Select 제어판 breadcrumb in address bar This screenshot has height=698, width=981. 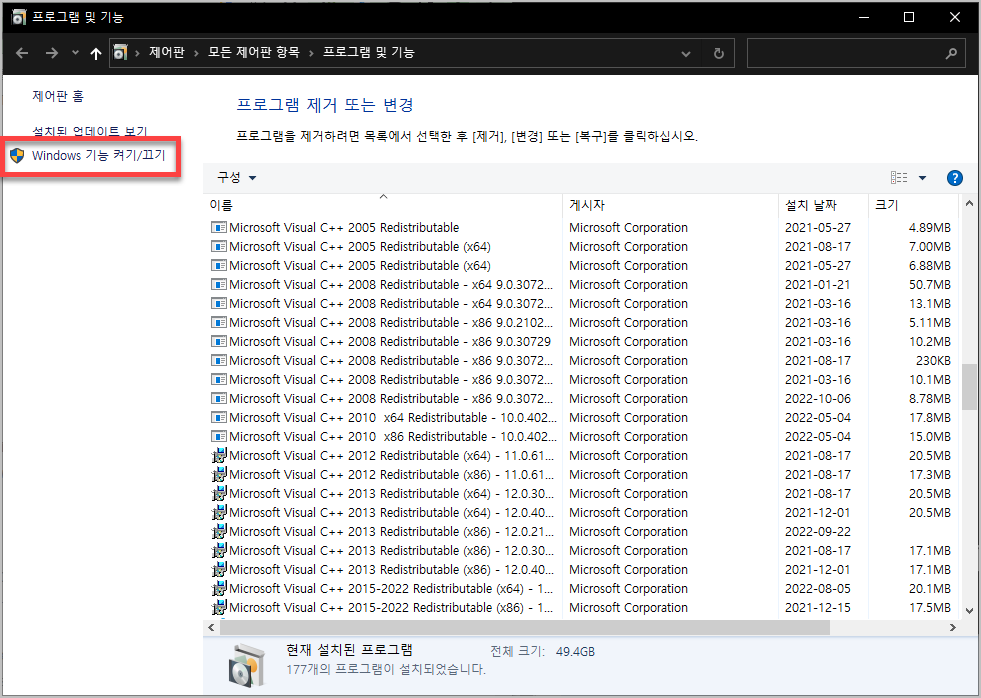167,53
